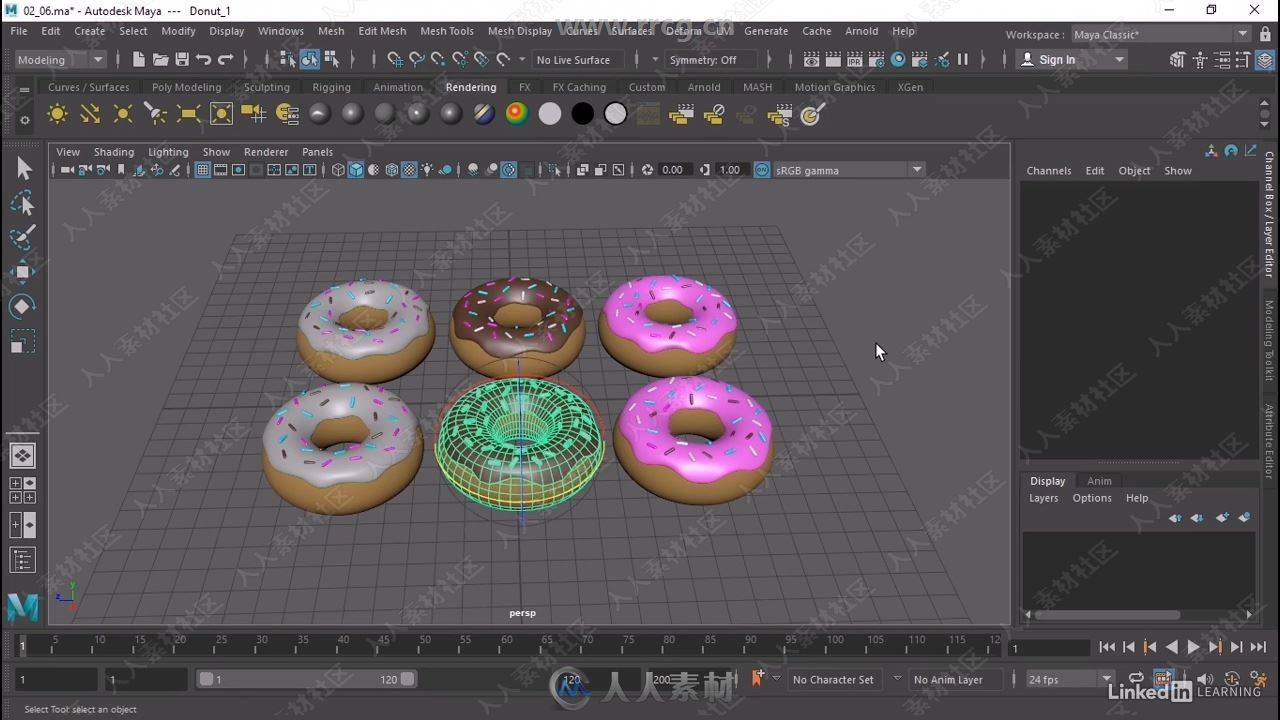Go to start of playback range
This screenshot has width=1280, height=720.
coord(1107,648)
